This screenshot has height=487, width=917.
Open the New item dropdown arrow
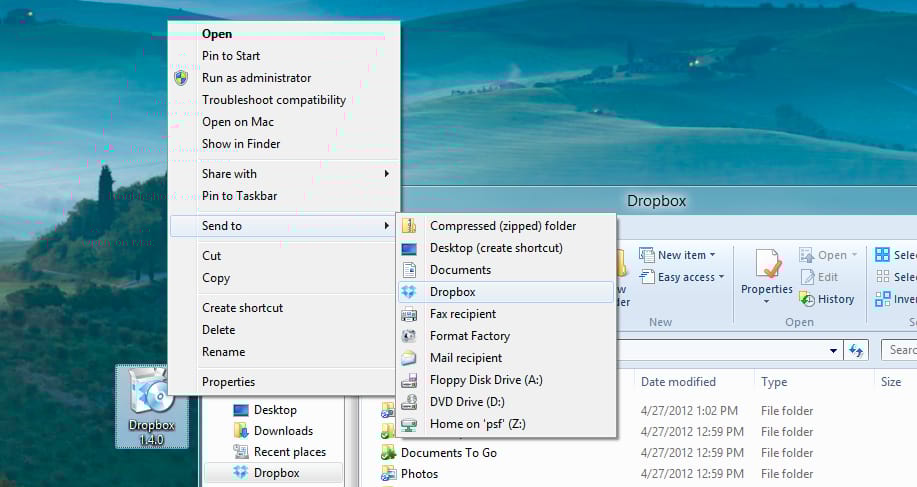pos(712,255)
